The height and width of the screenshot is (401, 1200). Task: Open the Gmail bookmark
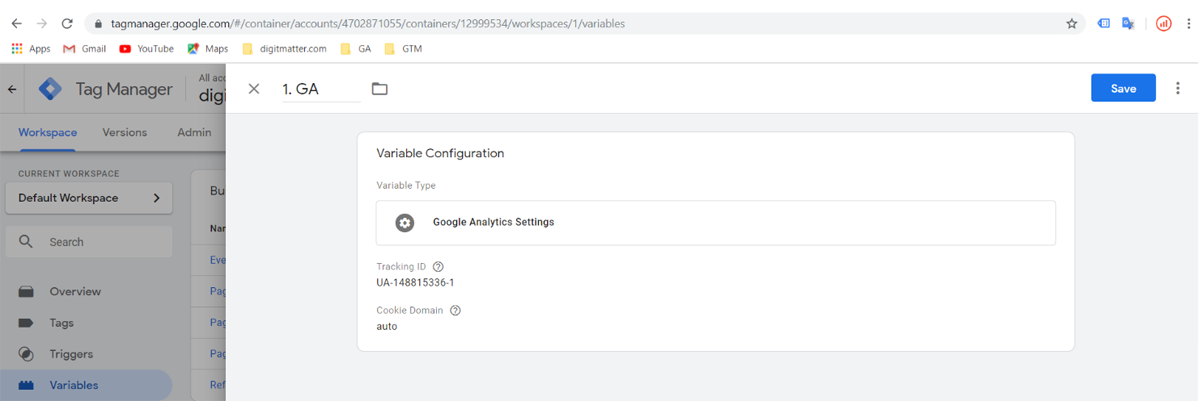(85, 48)
